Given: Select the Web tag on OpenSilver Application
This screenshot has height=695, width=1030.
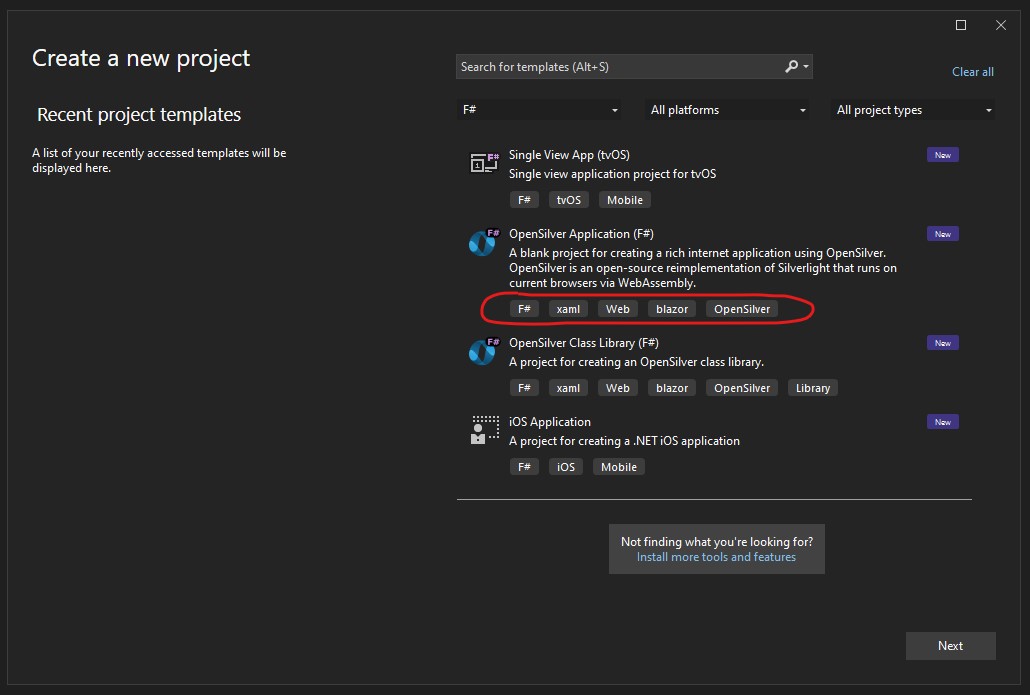Looking at the screenshot, I should tap(617, 308).
